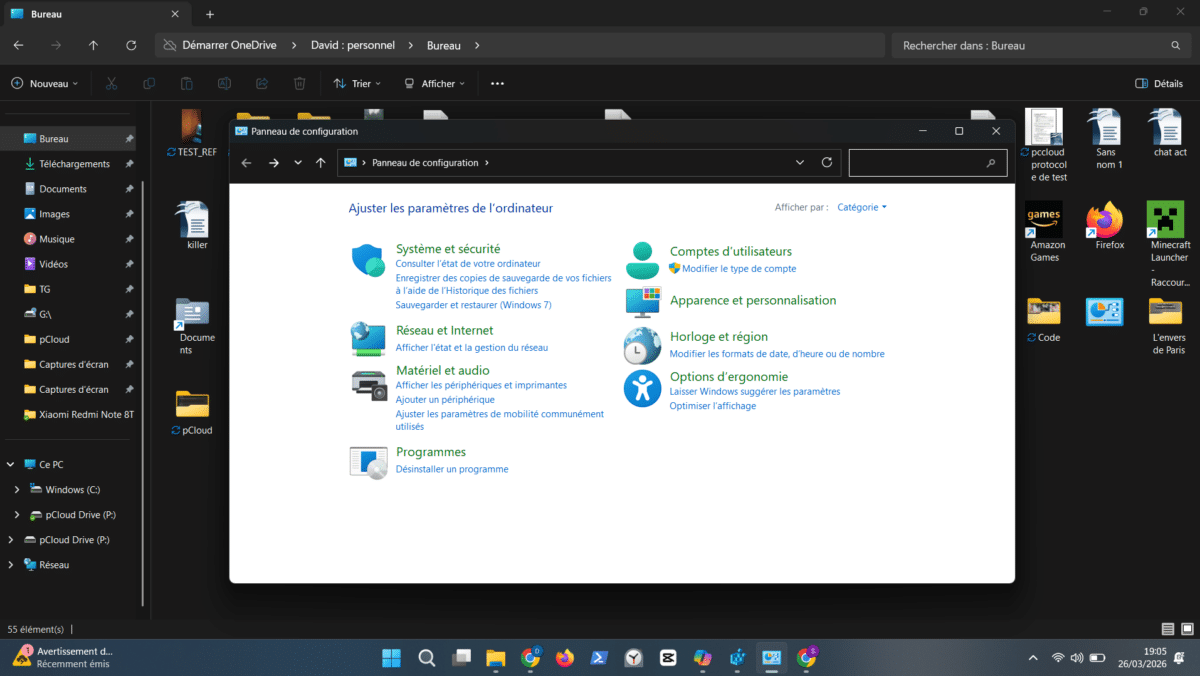Screen dimensions: 1200x676
Task: Select the Rename icon in the toolbar
Action: point(224,83)
